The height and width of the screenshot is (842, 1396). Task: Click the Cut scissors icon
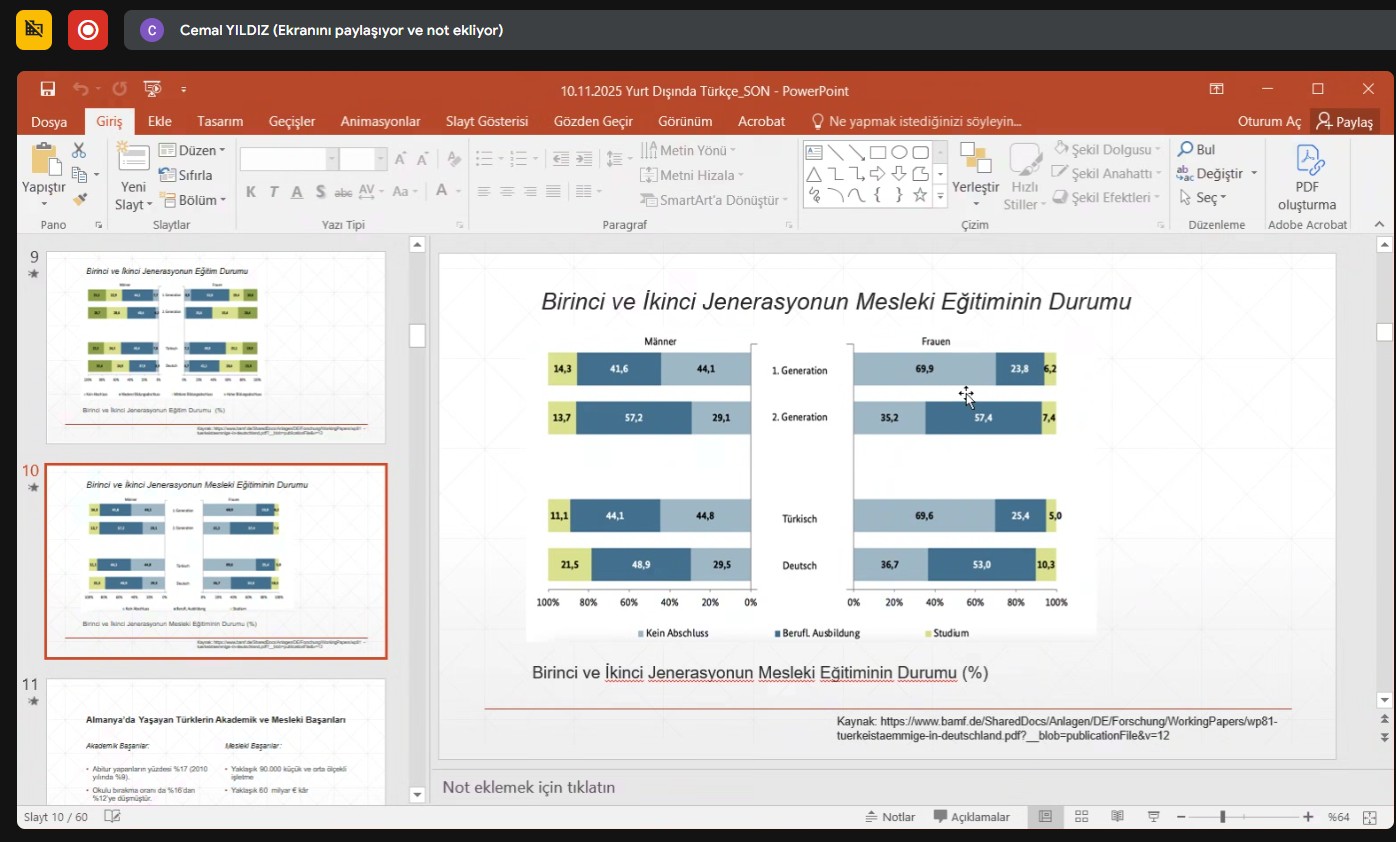click(79, 151)
